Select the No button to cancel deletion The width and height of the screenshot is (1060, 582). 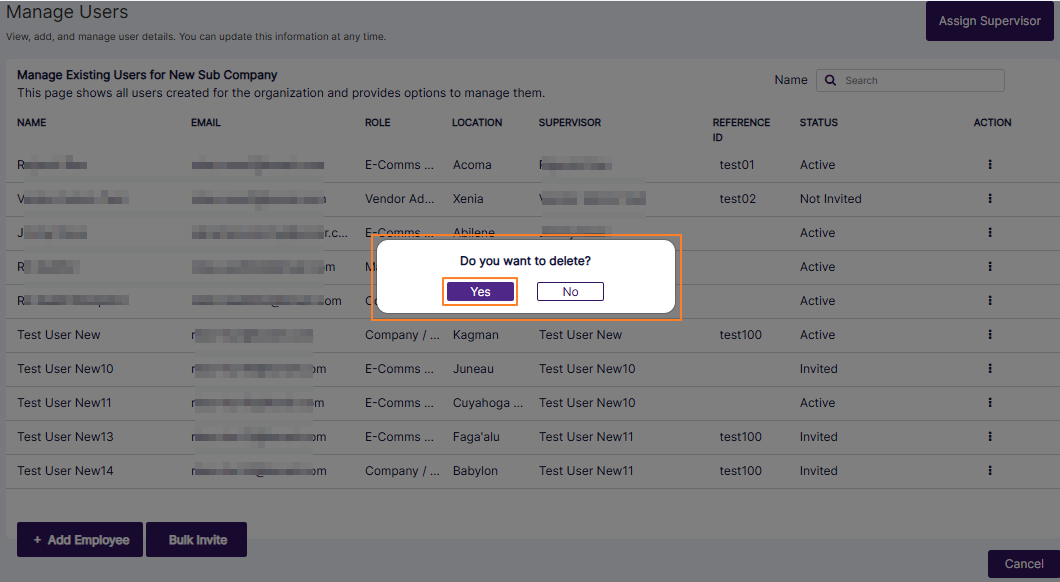click(x=570, y=291)
